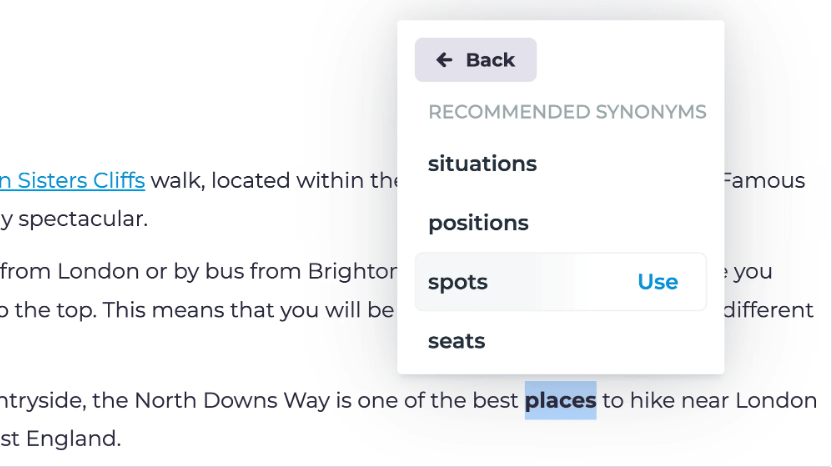Click "North Downs Way" in the text
The width and height of the screenshot is (832, 467).
tap(212, 401)
